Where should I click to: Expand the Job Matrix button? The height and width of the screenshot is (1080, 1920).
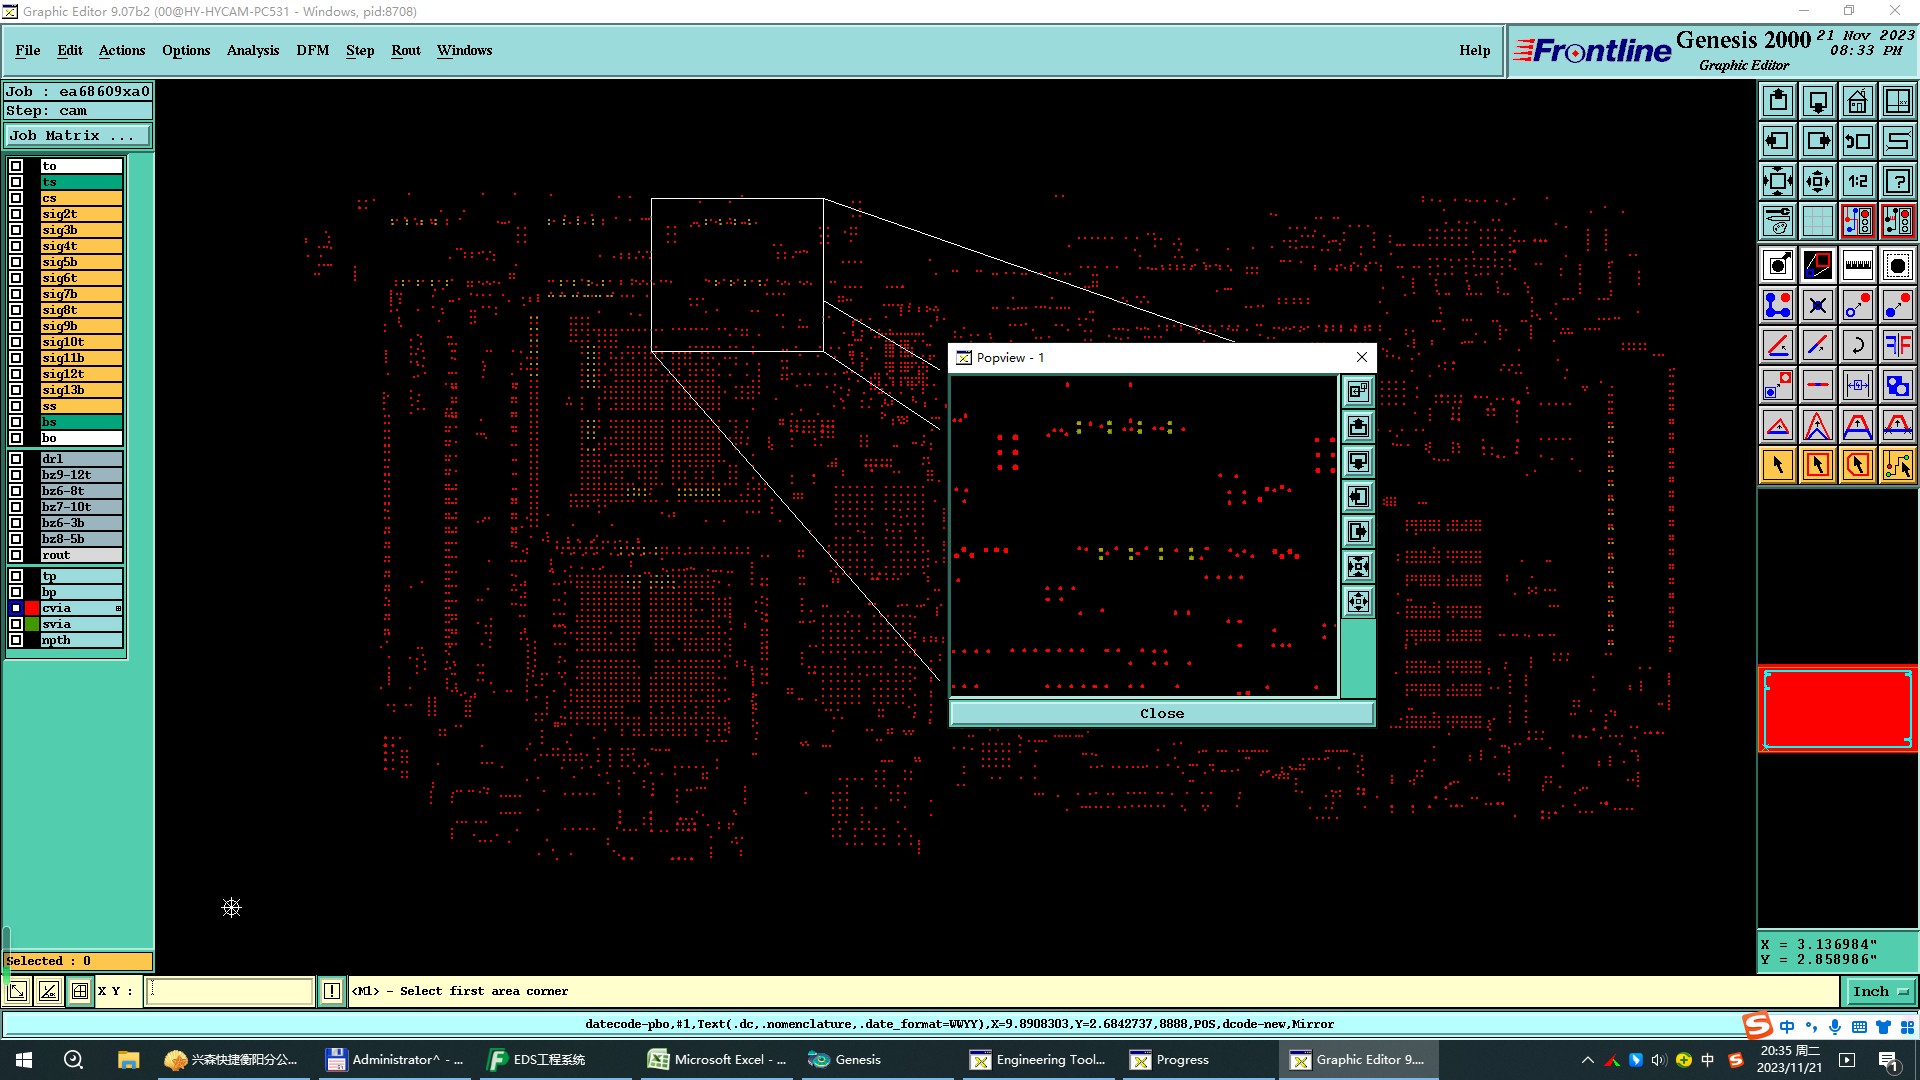coord(78,136)
